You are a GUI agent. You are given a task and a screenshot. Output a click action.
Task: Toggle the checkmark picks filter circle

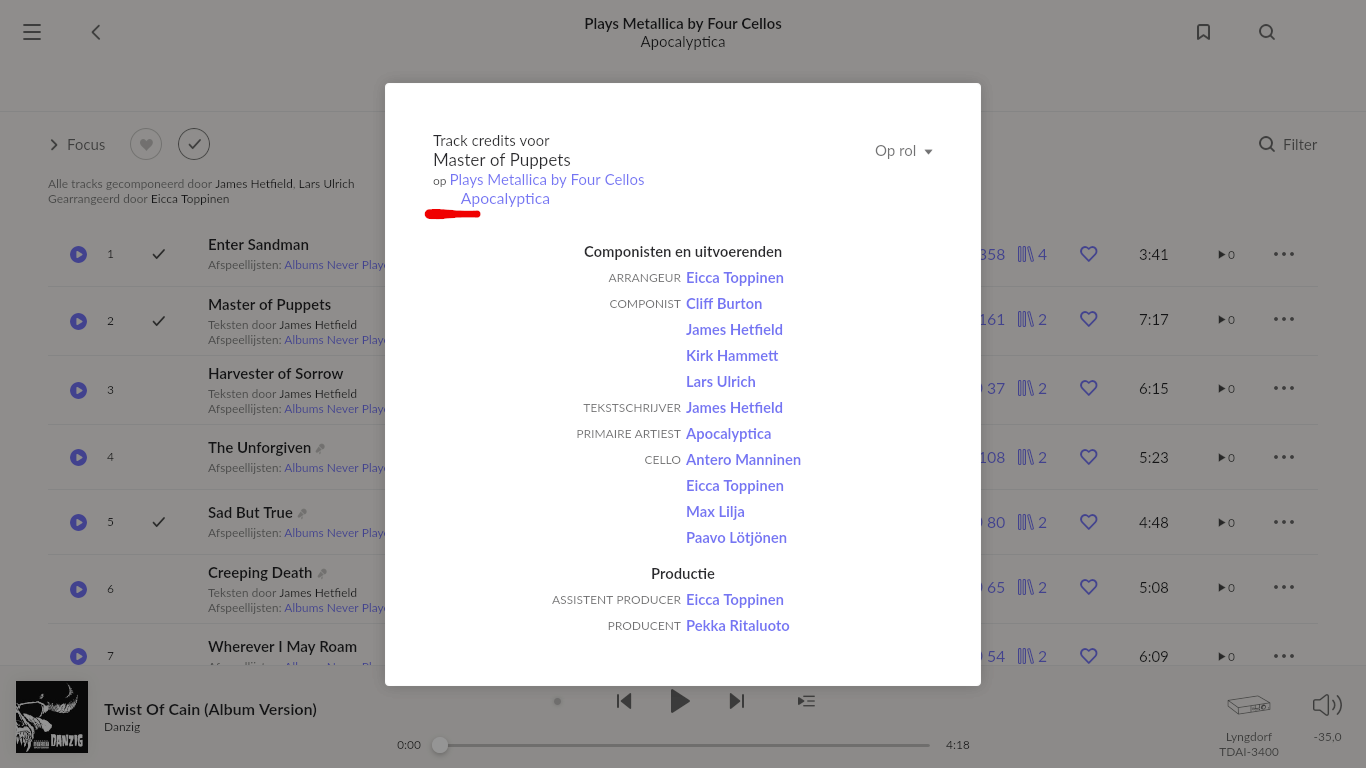tap(194, 144)
